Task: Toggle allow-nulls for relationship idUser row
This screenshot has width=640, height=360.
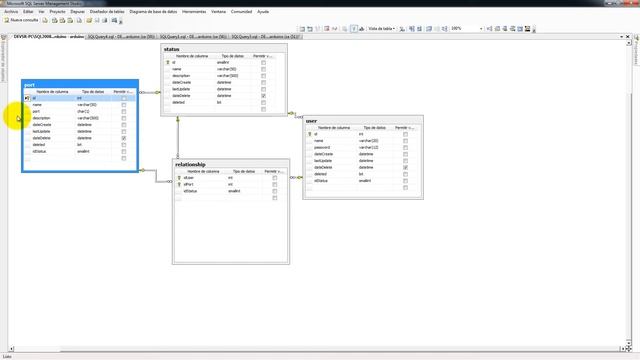Action: coord(275,178)
